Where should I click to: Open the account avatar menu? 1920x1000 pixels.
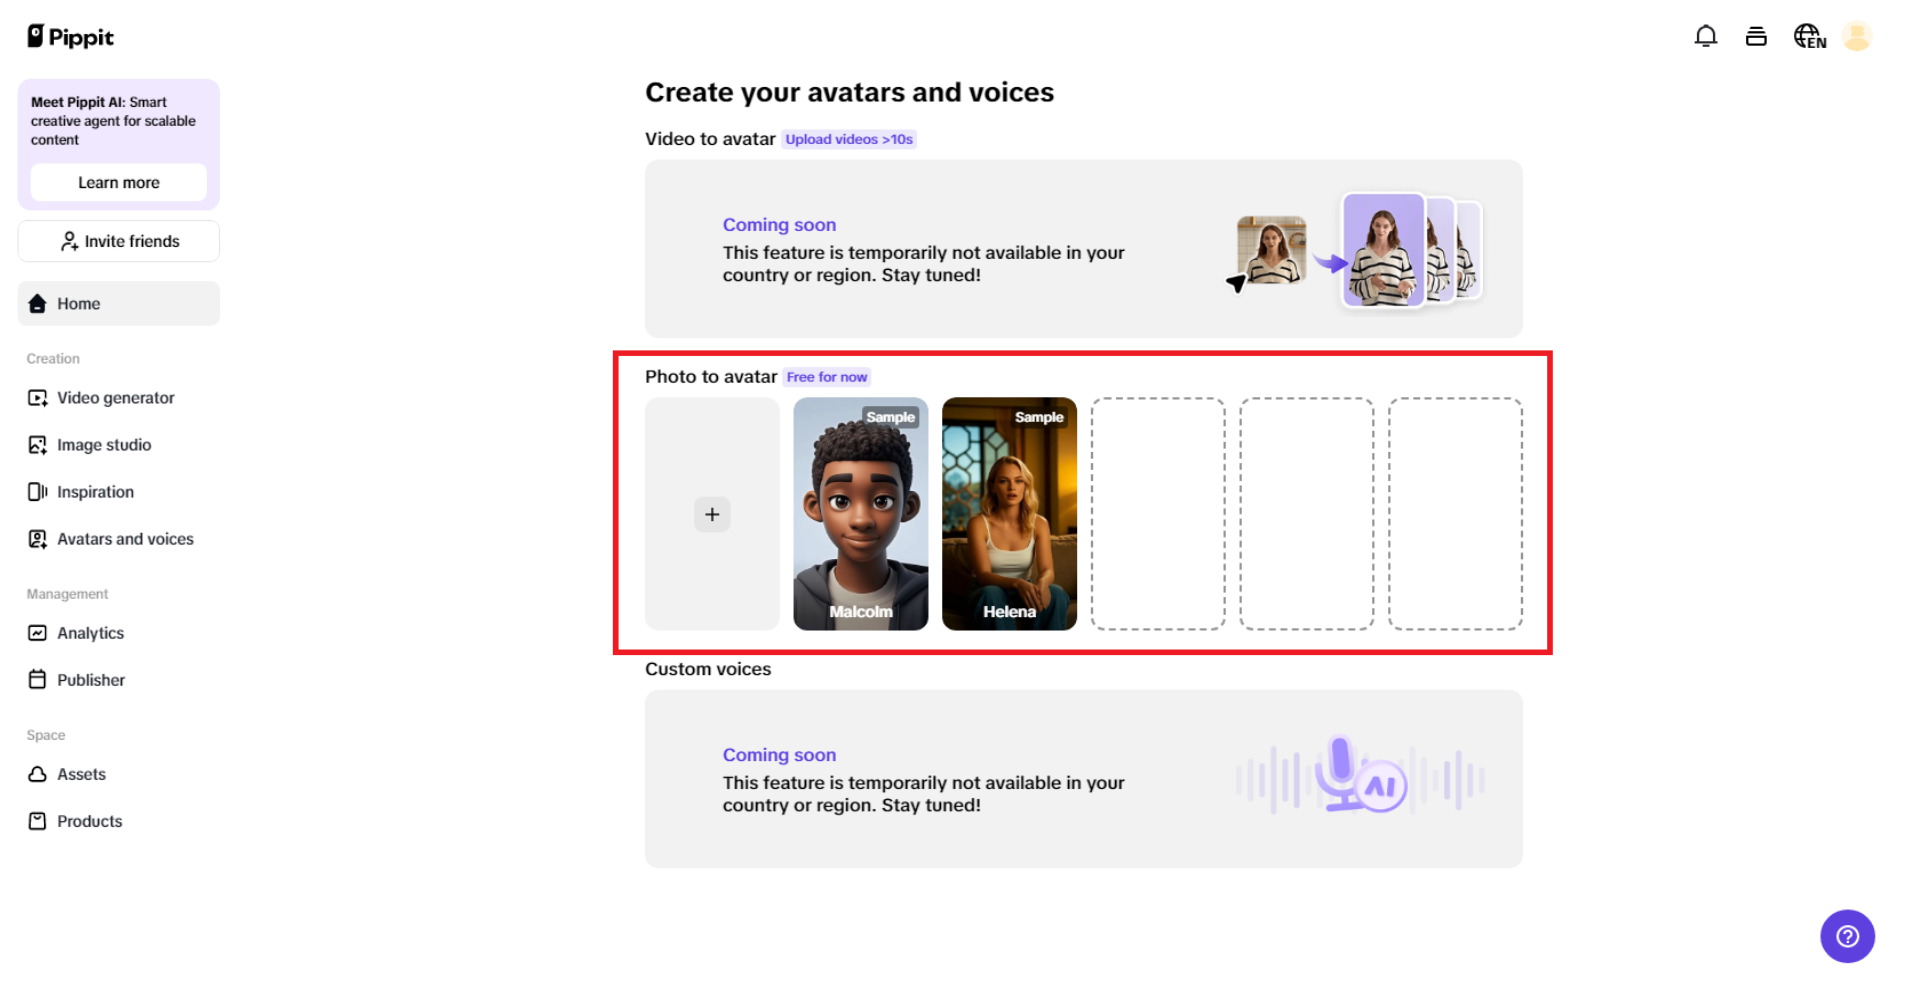point(1857,35)
